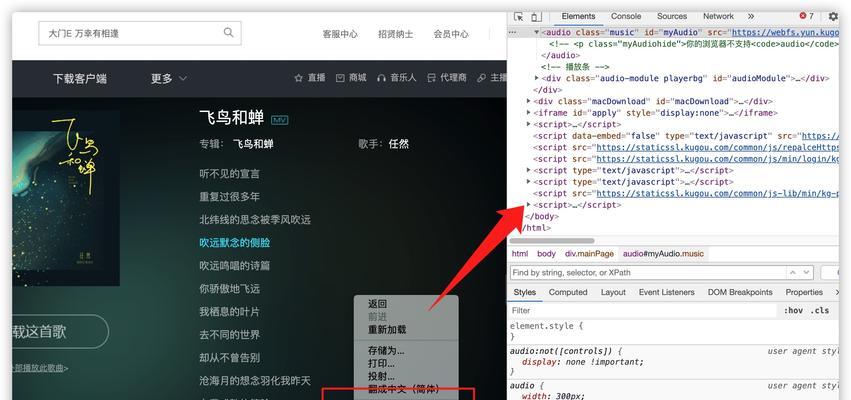Open the 招贤纳士 link

(395, 34)
